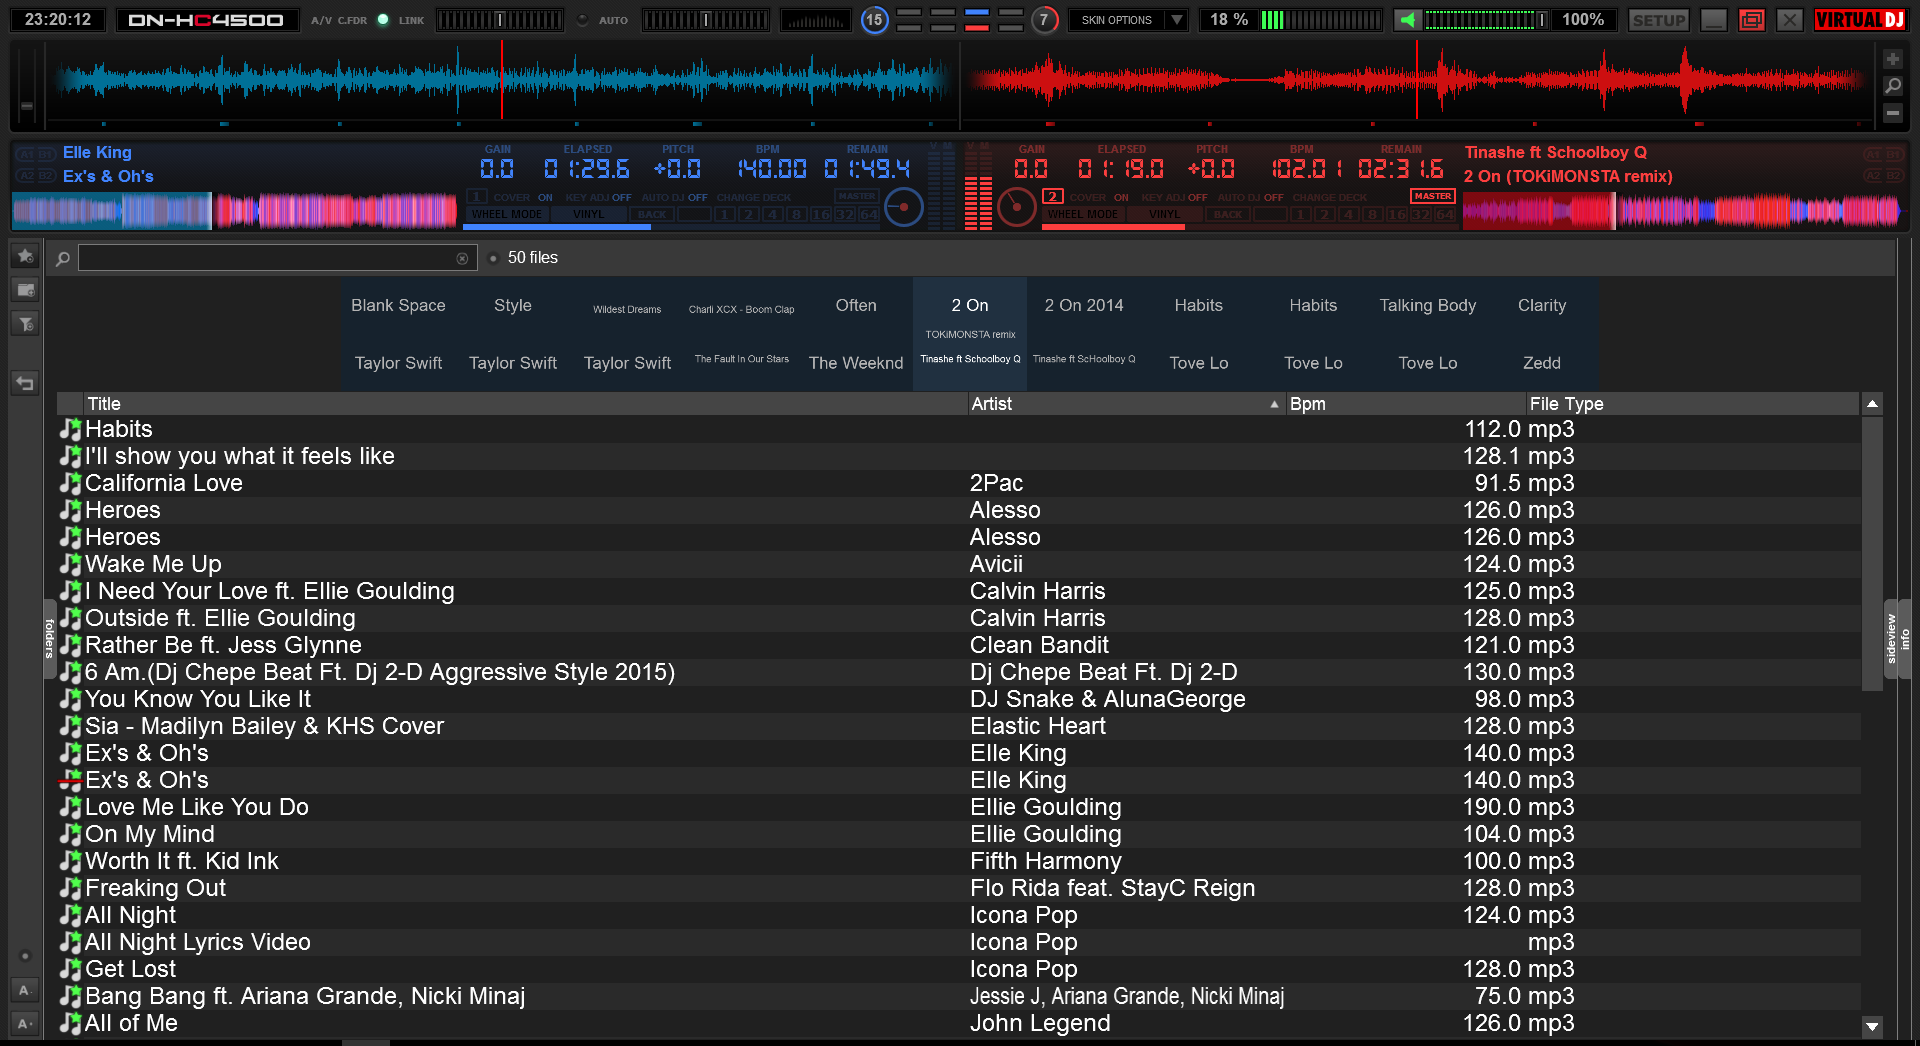This screenshot has height=1046, width=1920.
Task: Select Blank Space Taylor Swift tile
Action: click(398, 334)
